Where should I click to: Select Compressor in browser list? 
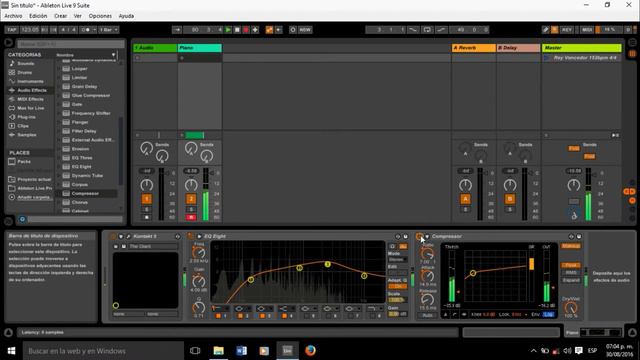point(85,193)
